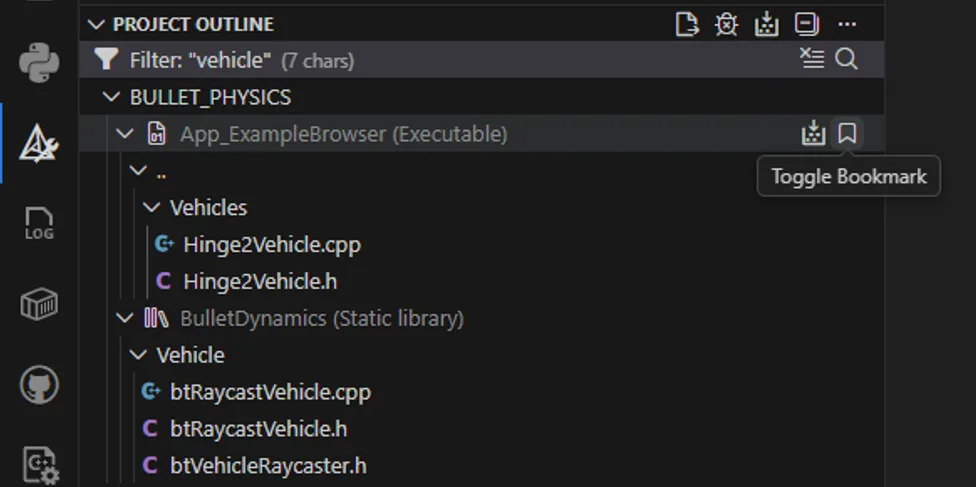Select the Vehicle folder name under BulletDynamics
Viewport: 976px width, 487px height.
tap(190, 355)
